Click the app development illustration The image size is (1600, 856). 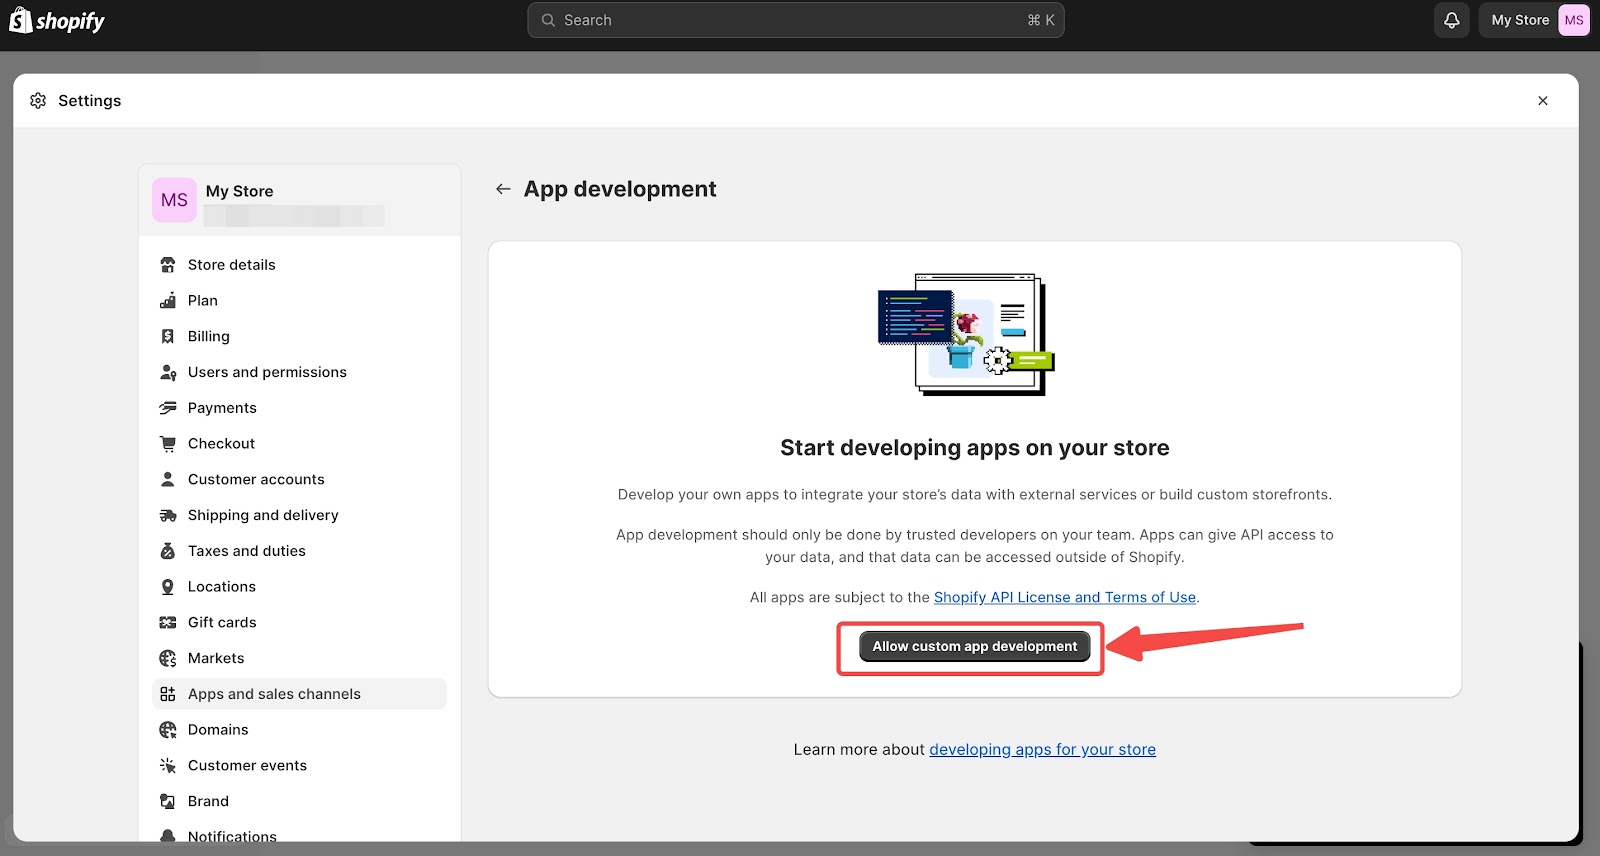click(x=966, y=334)
